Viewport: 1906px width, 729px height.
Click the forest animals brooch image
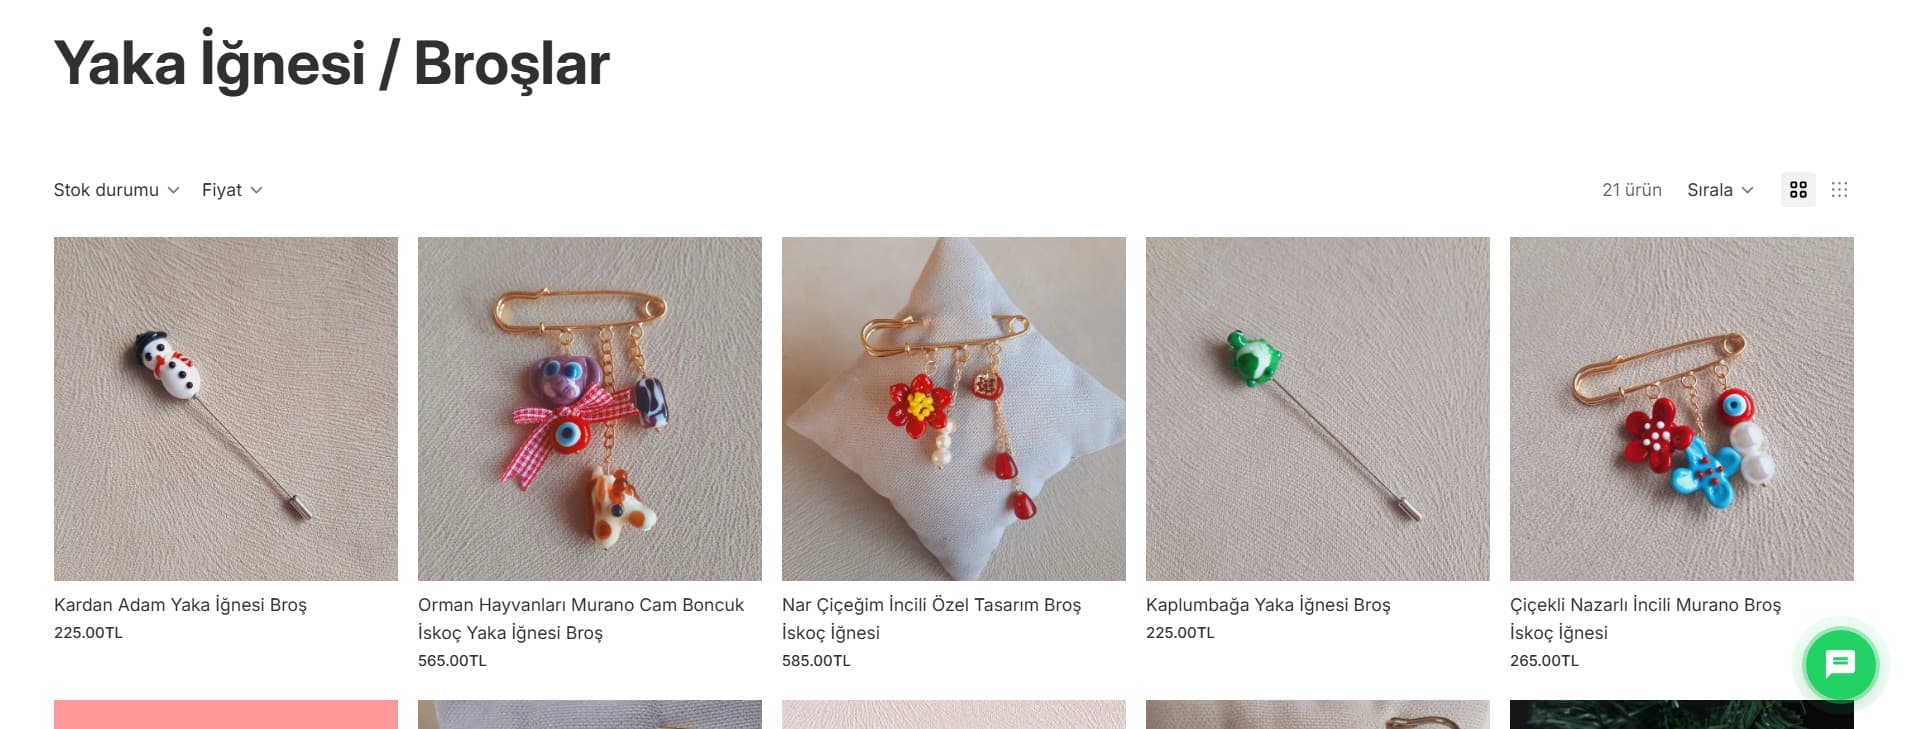pos(590,409)
